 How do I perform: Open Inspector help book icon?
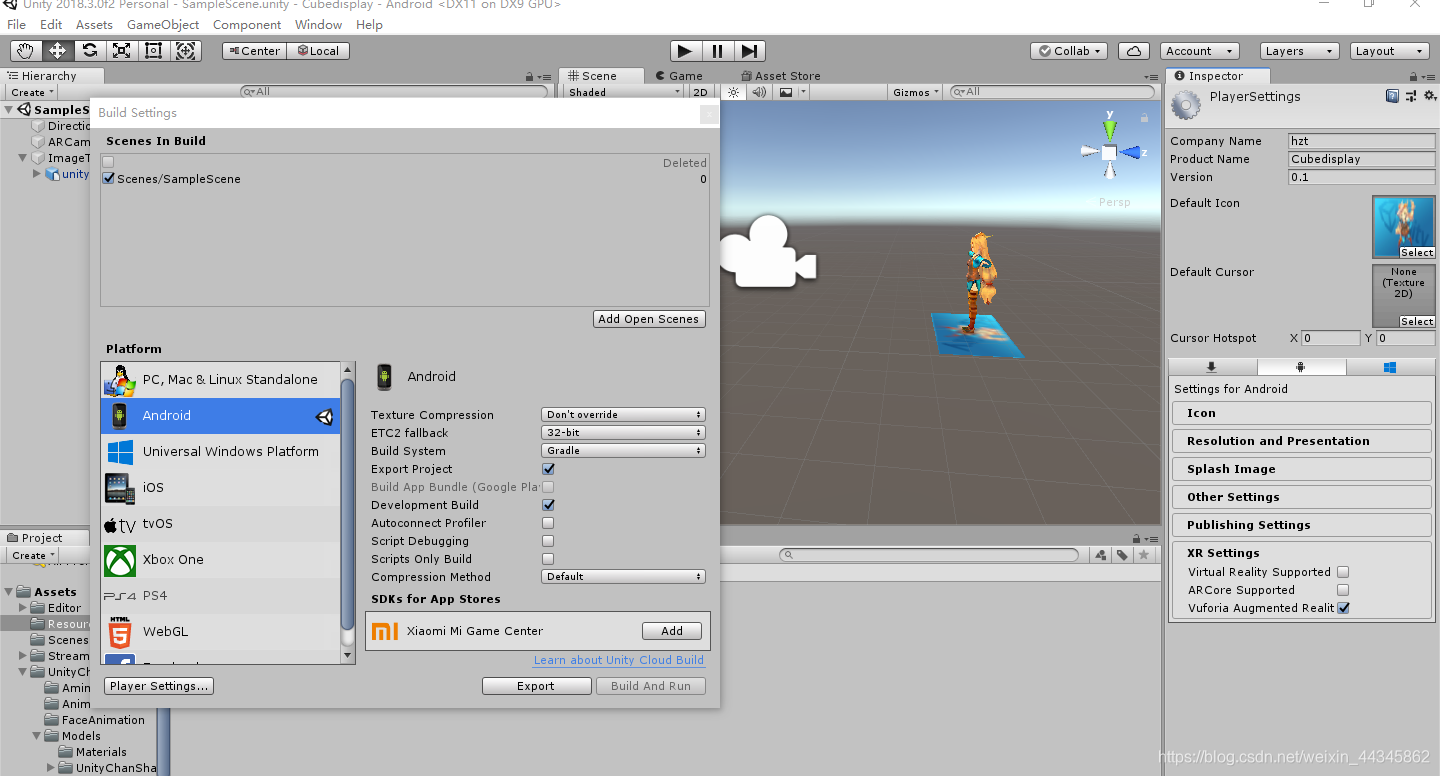pos(1392,96)
